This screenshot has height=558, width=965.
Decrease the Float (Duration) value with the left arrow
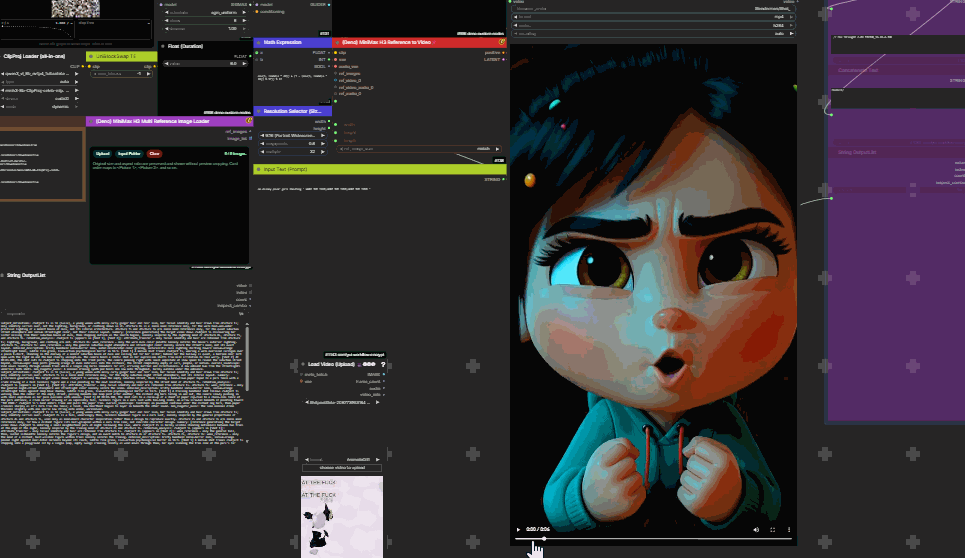point(167,63)
